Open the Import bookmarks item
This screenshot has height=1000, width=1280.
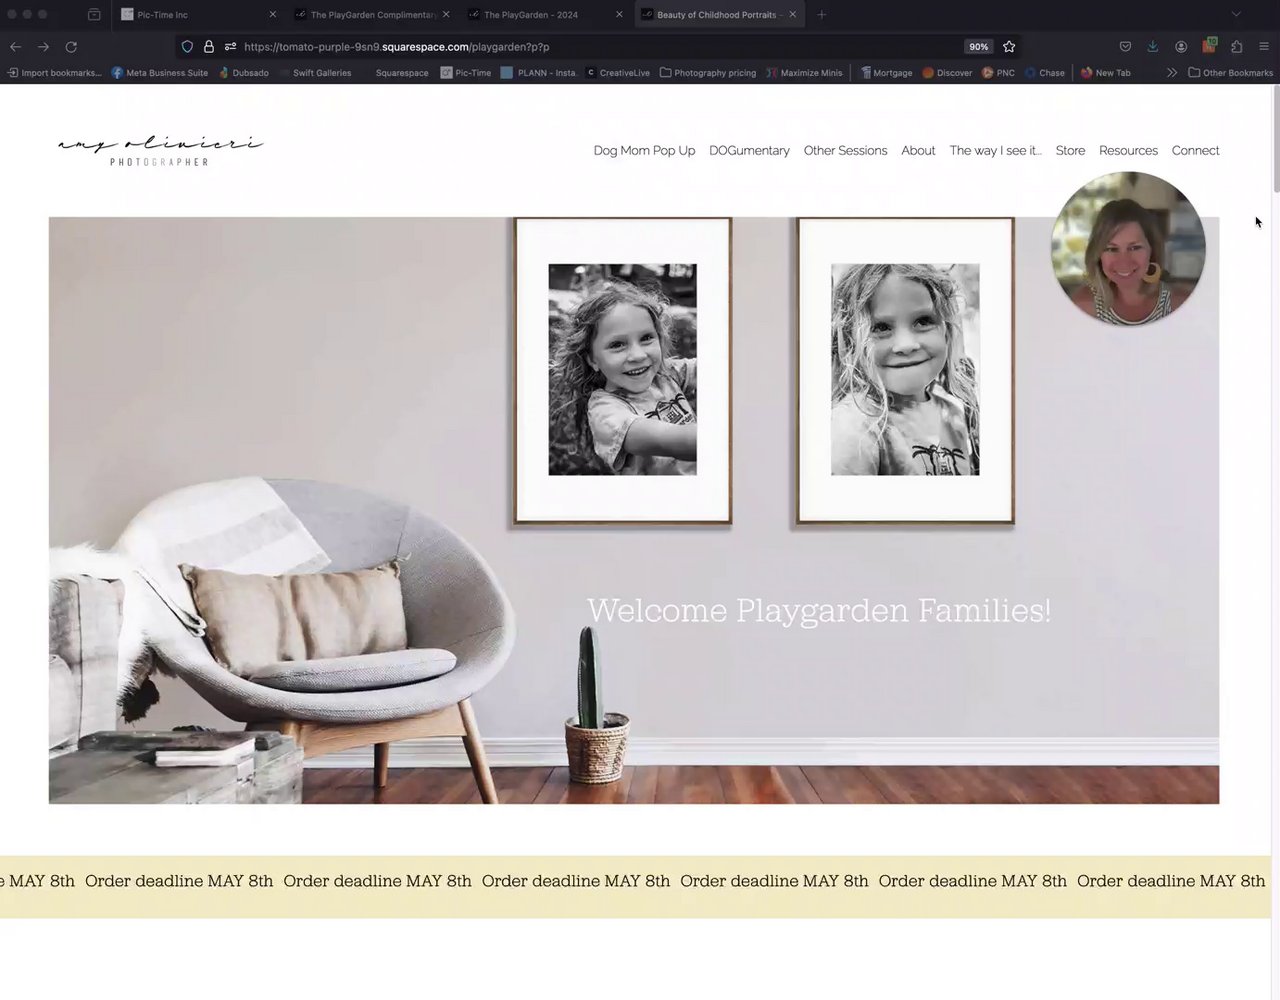tap(54, 73)
